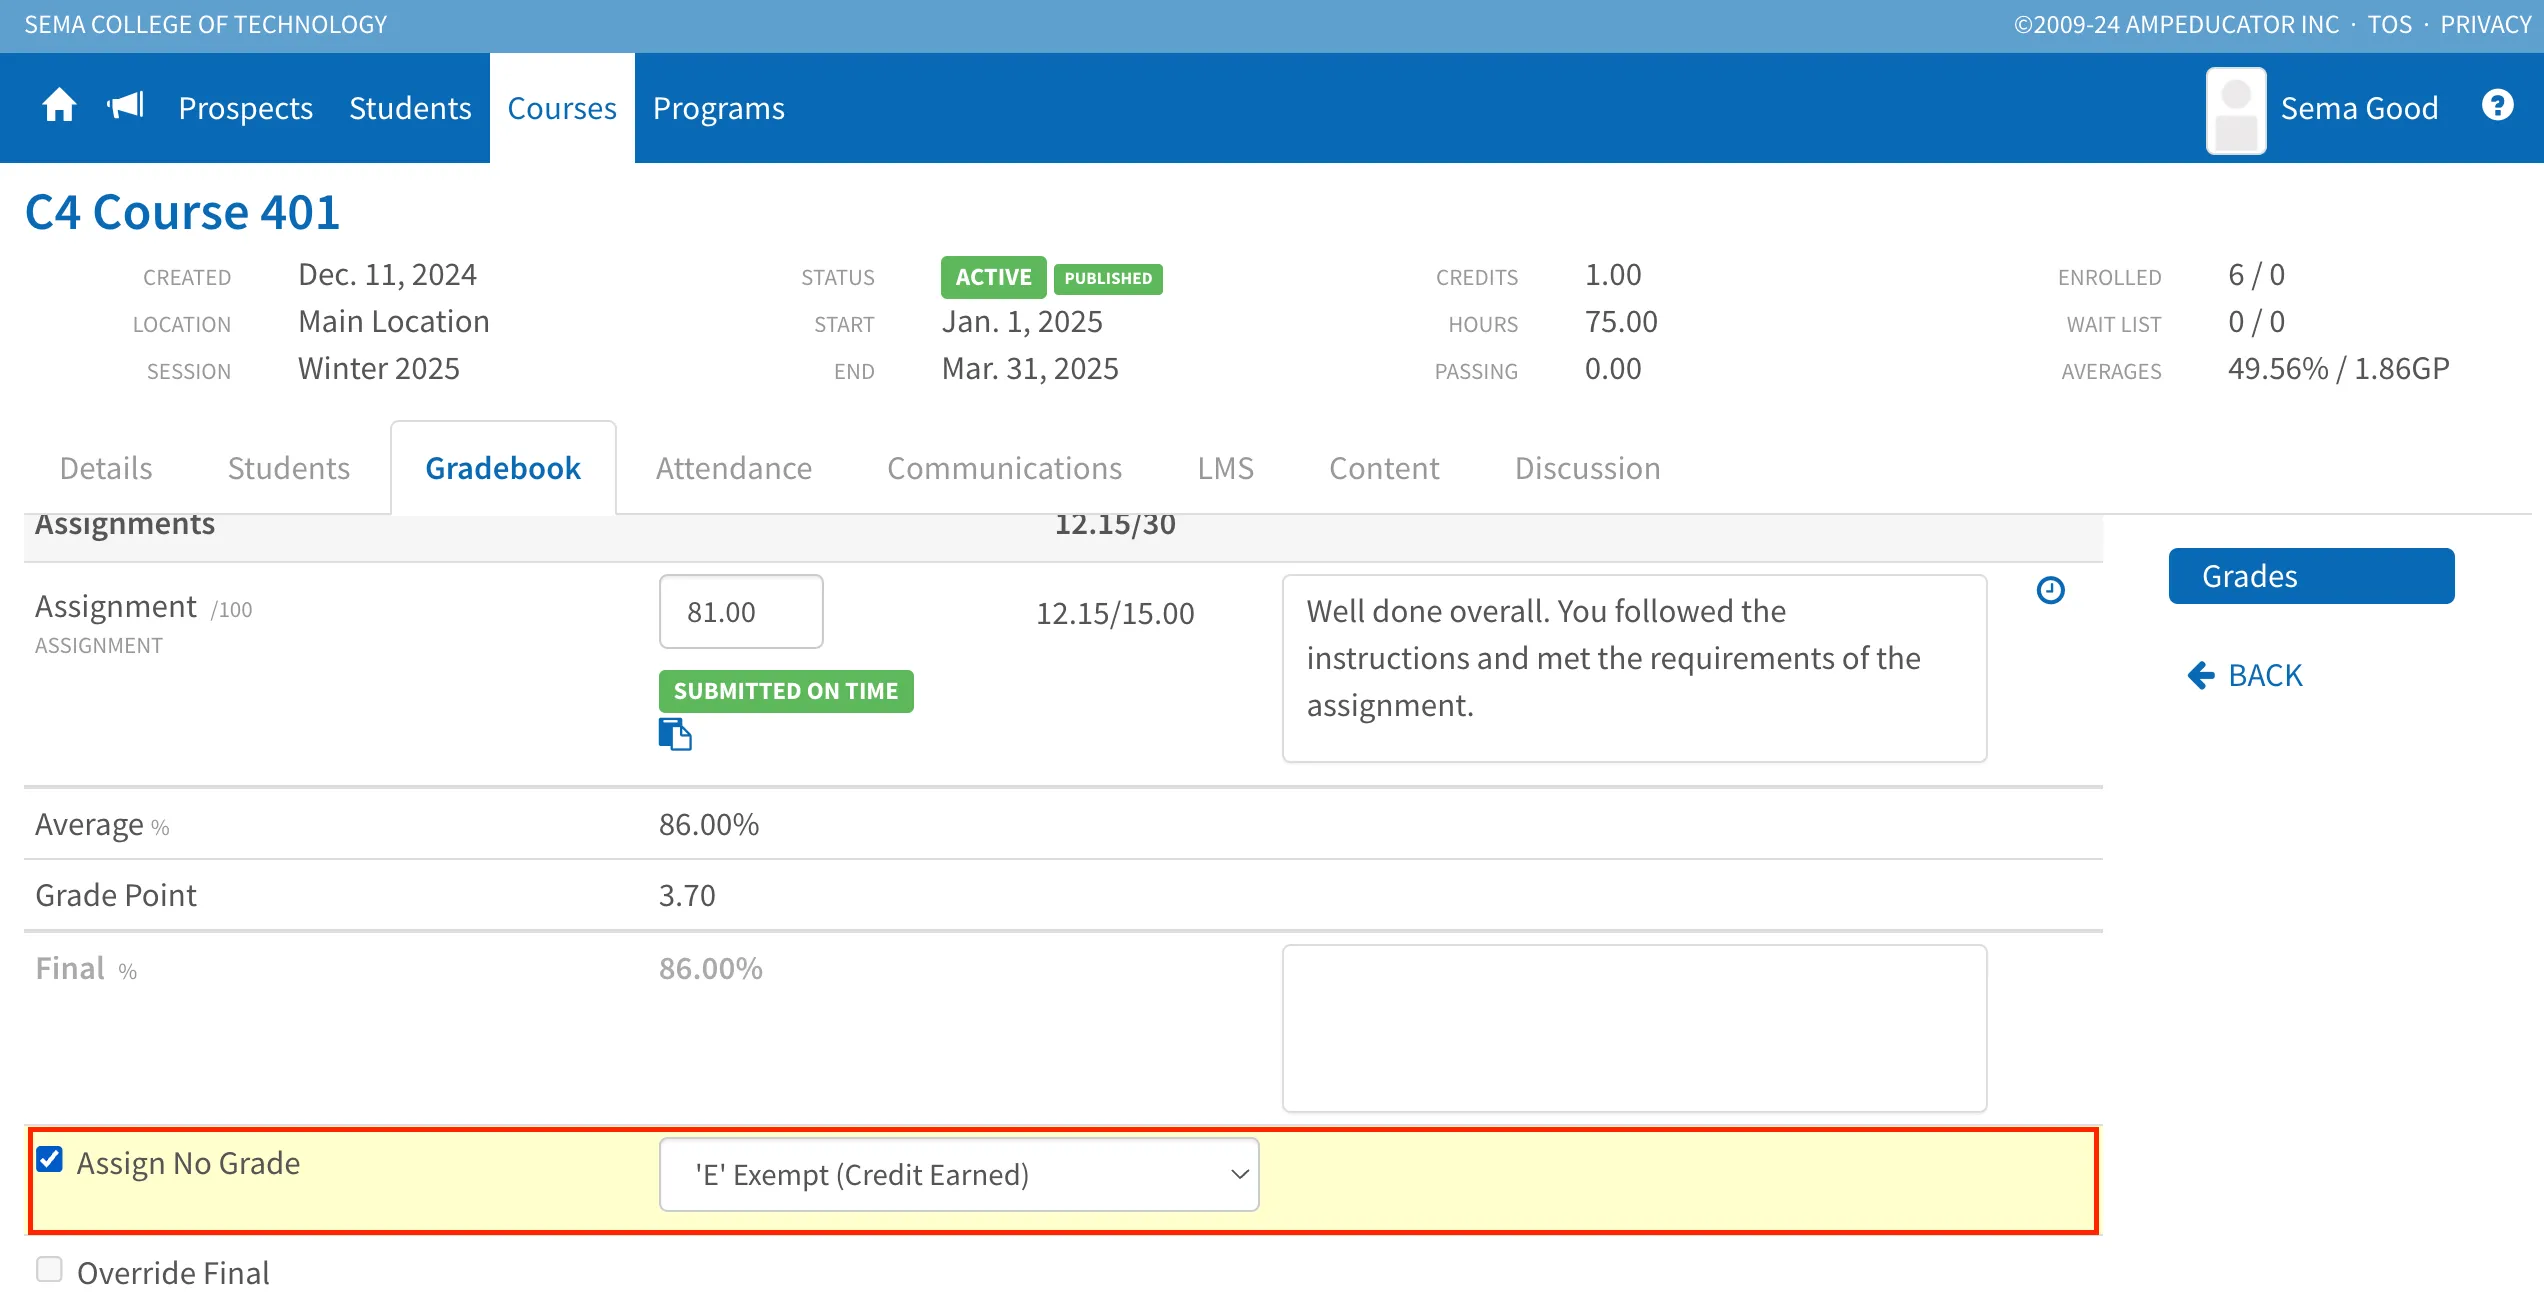Click the SEMA COLLEGE OF TECHNOLOGY header text
2544x1314 pixels.
click(205, 25)
